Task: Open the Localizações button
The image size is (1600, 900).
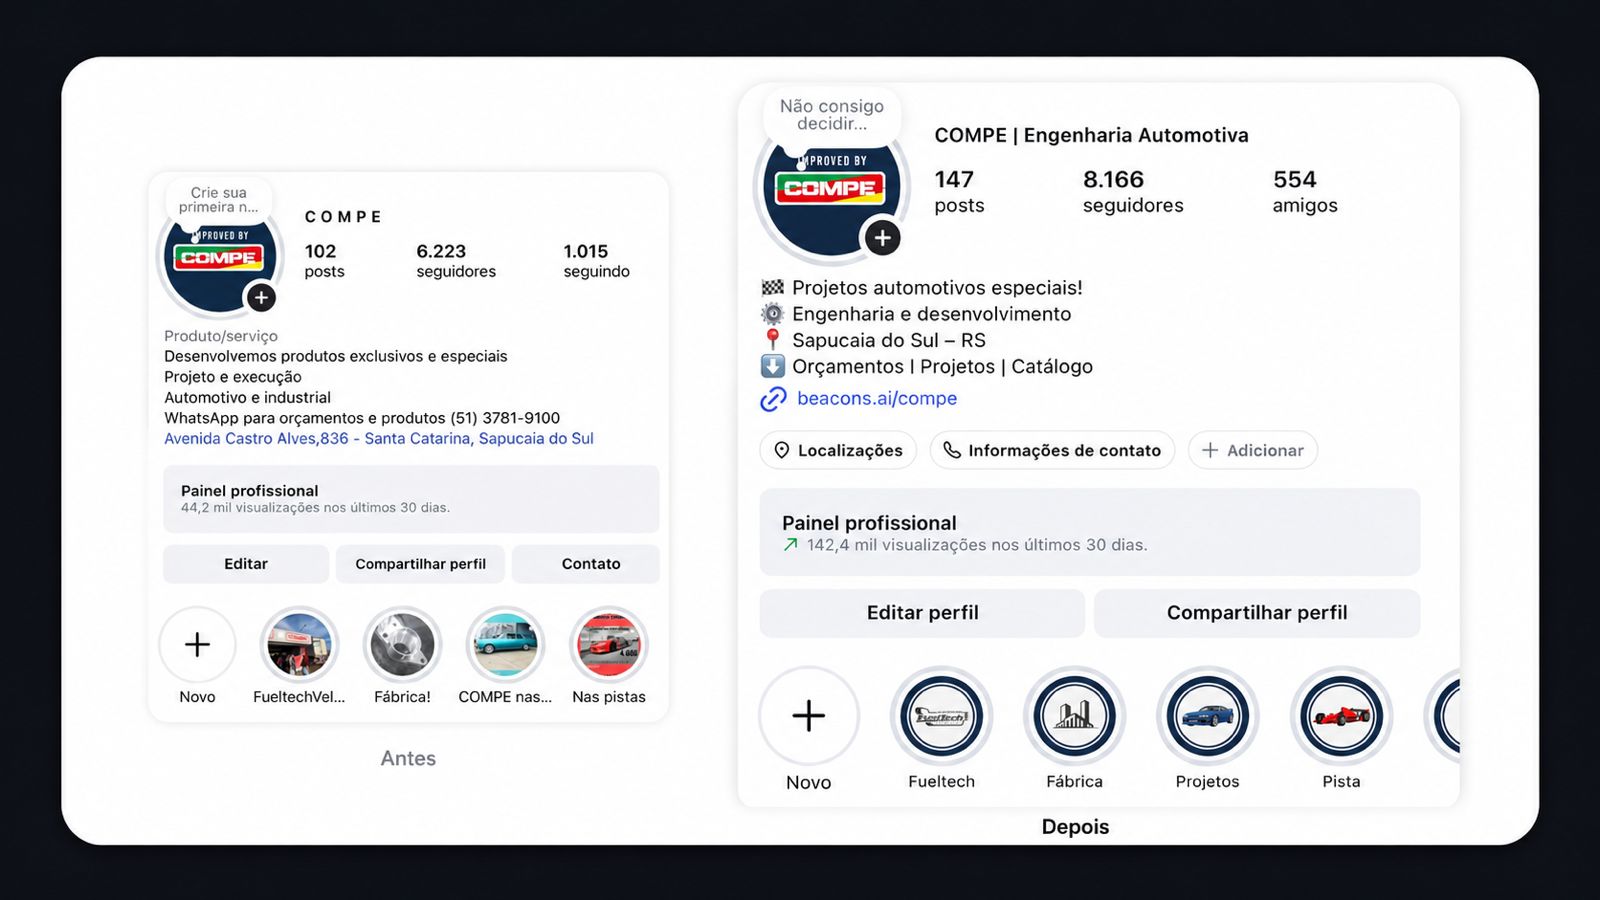Action: click(838, 451)
